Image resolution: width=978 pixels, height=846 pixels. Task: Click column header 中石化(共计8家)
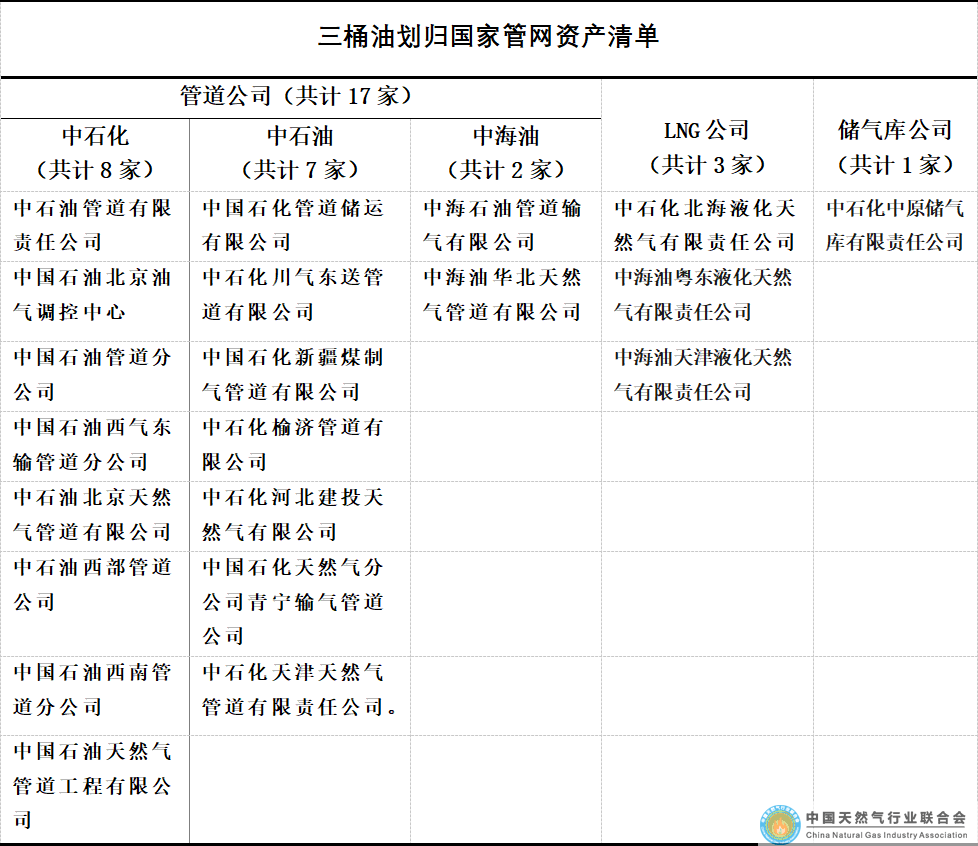coord(95,153)
